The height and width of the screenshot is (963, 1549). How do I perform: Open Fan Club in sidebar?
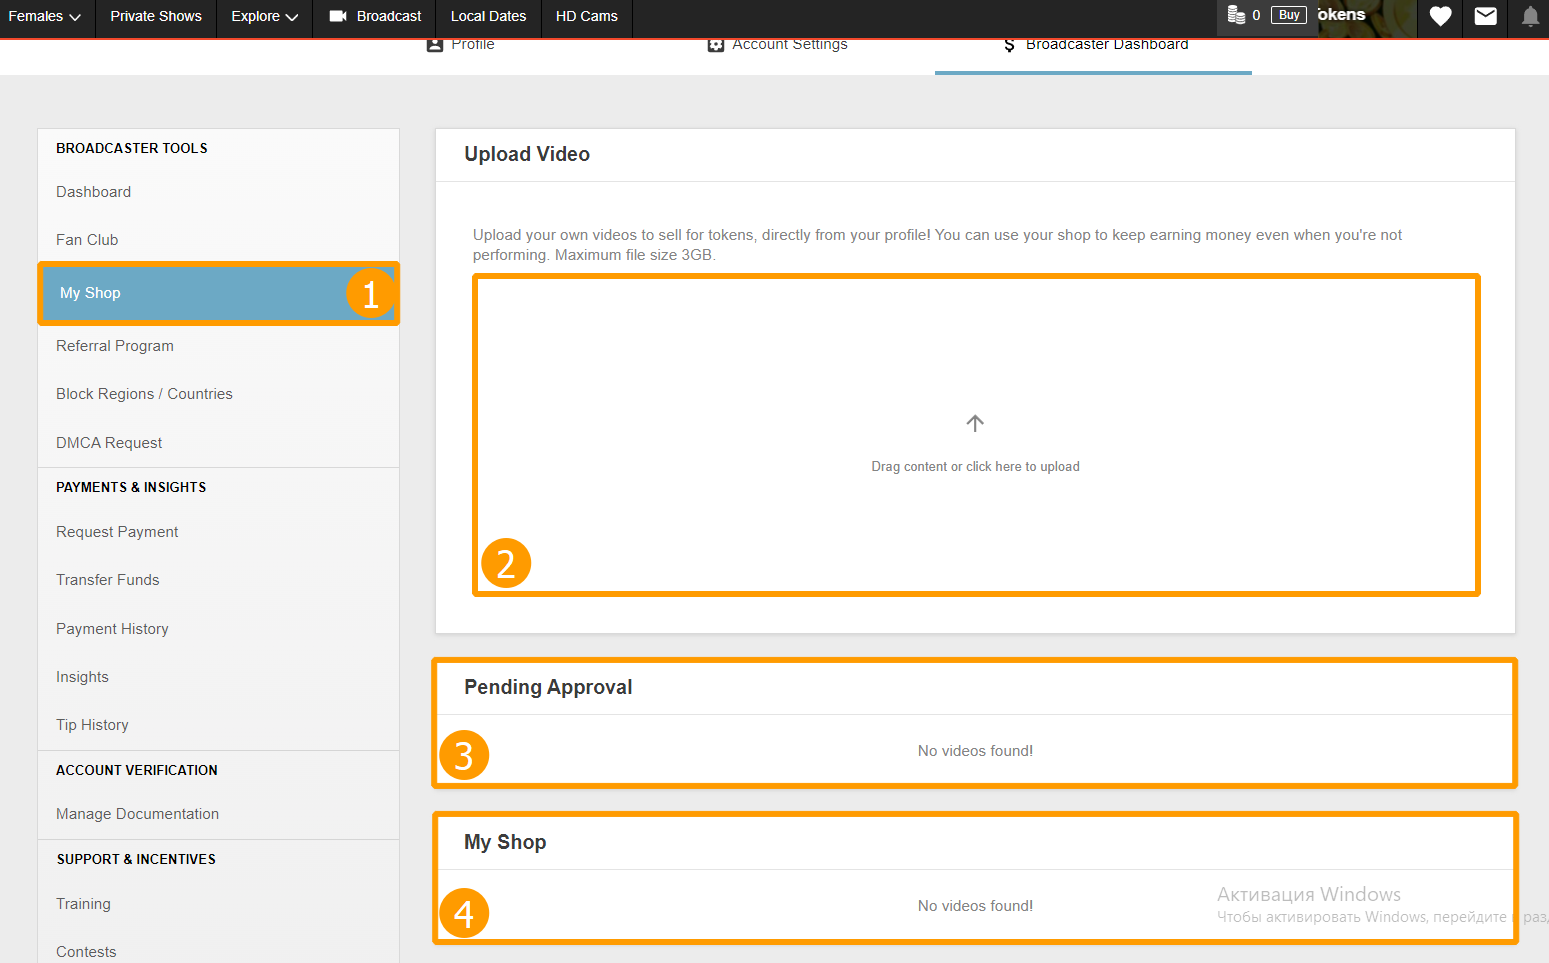87,240
